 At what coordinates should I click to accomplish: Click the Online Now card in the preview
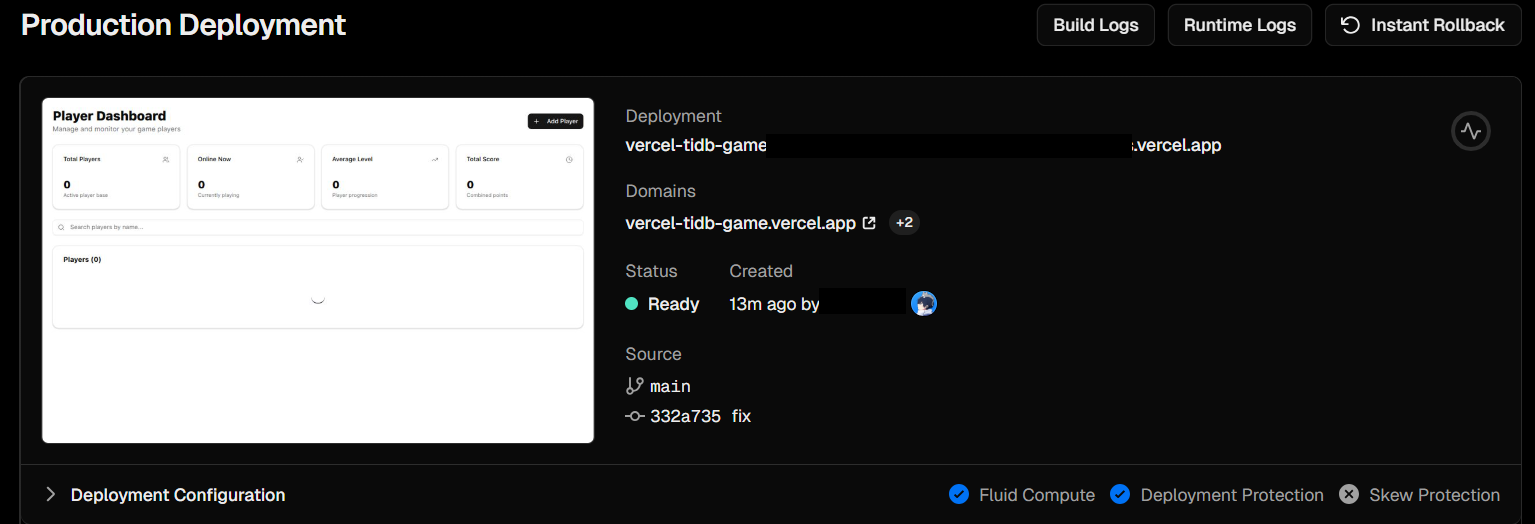(250, 177)
